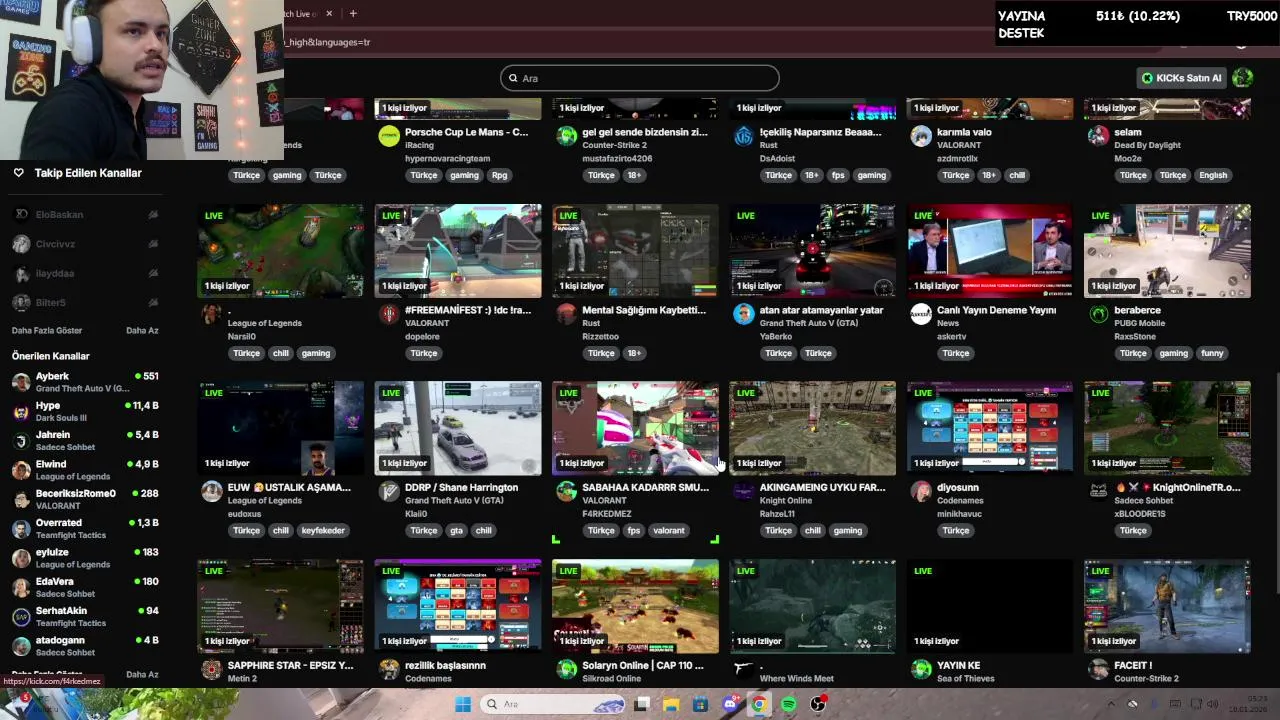Click the keyfekeder tag under EUW USTALIK stream
1280x720 pixels.
click(323, 531)
